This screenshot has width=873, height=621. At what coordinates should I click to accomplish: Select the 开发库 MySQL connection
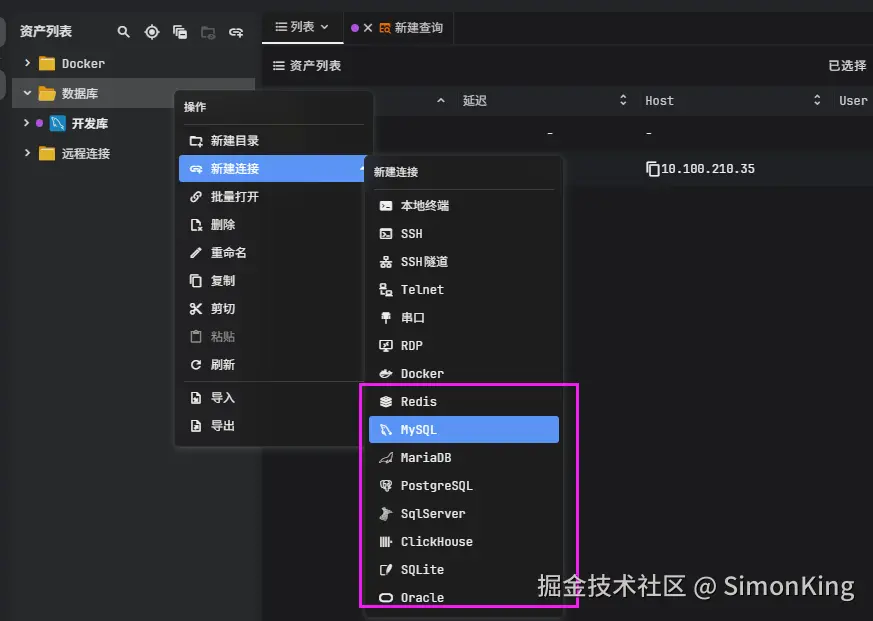click(x=89, y=123)
